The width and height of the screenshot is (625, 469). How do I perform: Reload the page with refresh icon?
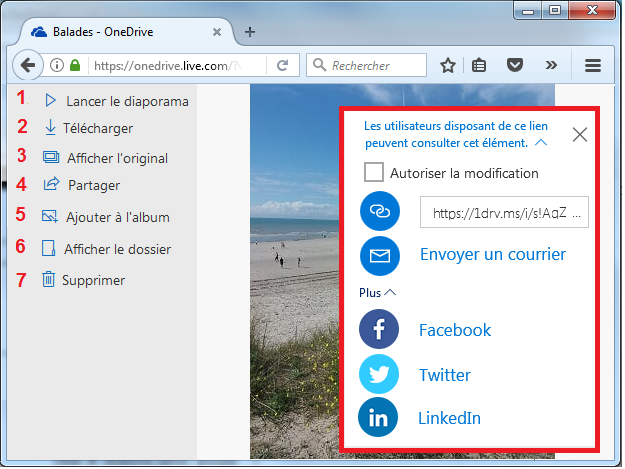pos(283,65)
